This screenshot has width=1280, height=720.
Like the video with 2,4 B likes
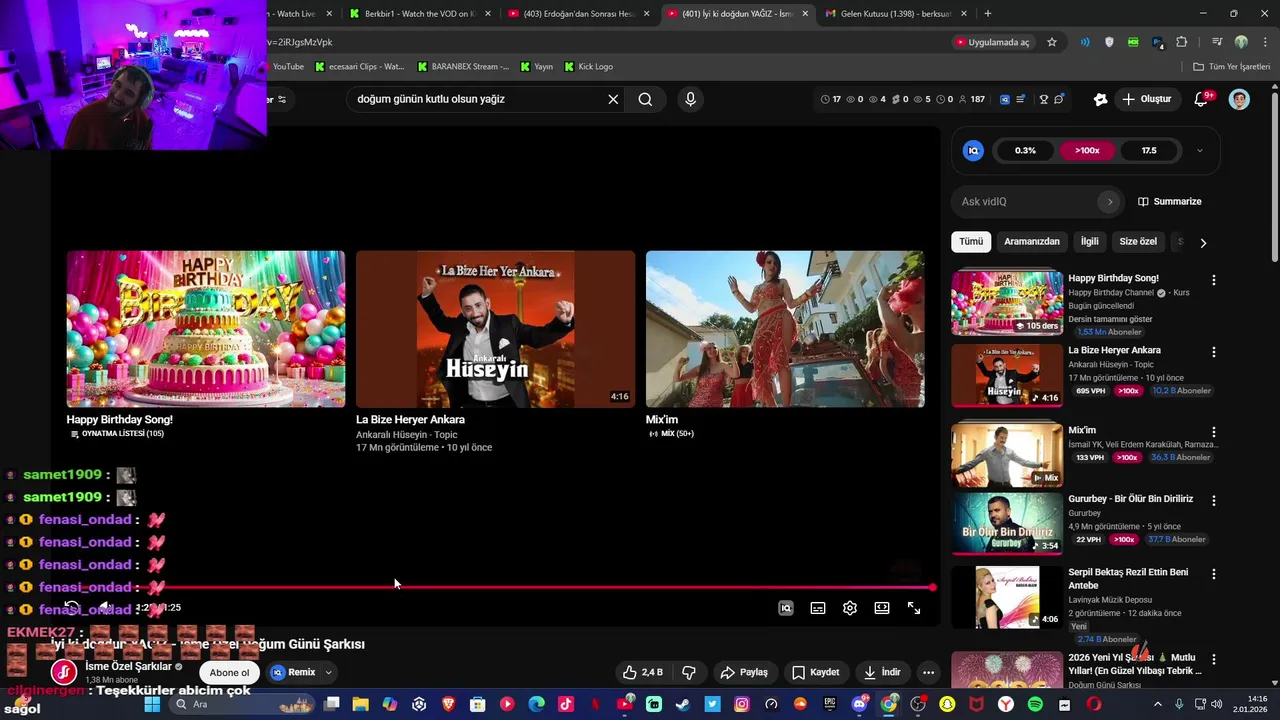(x=642, y=673)
